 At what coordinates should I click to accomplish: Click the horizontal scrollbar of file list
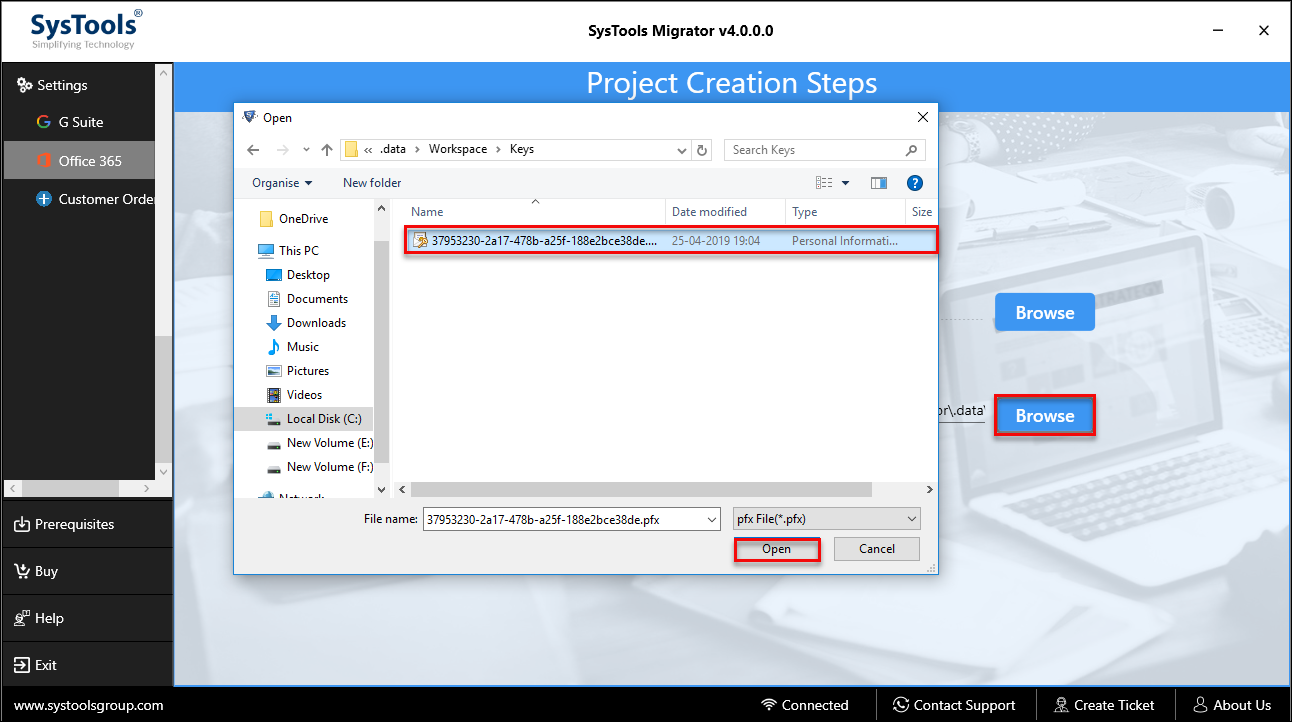pos(641,490)
